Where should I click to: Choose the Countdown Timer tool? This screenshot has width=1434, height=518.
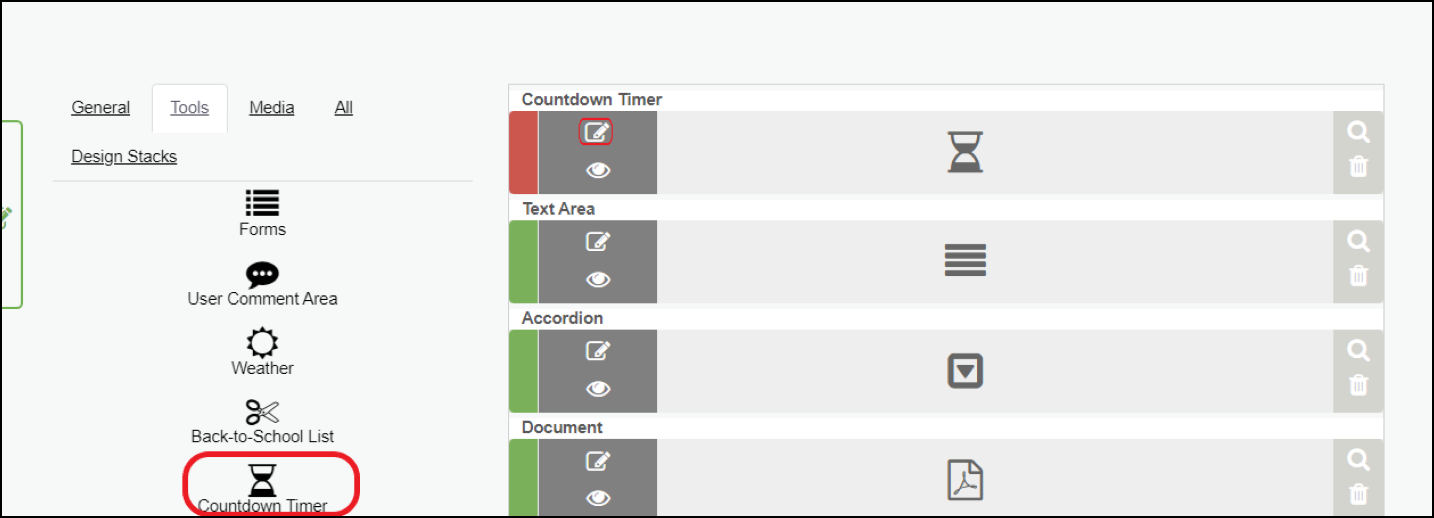(x=262, y=481)
